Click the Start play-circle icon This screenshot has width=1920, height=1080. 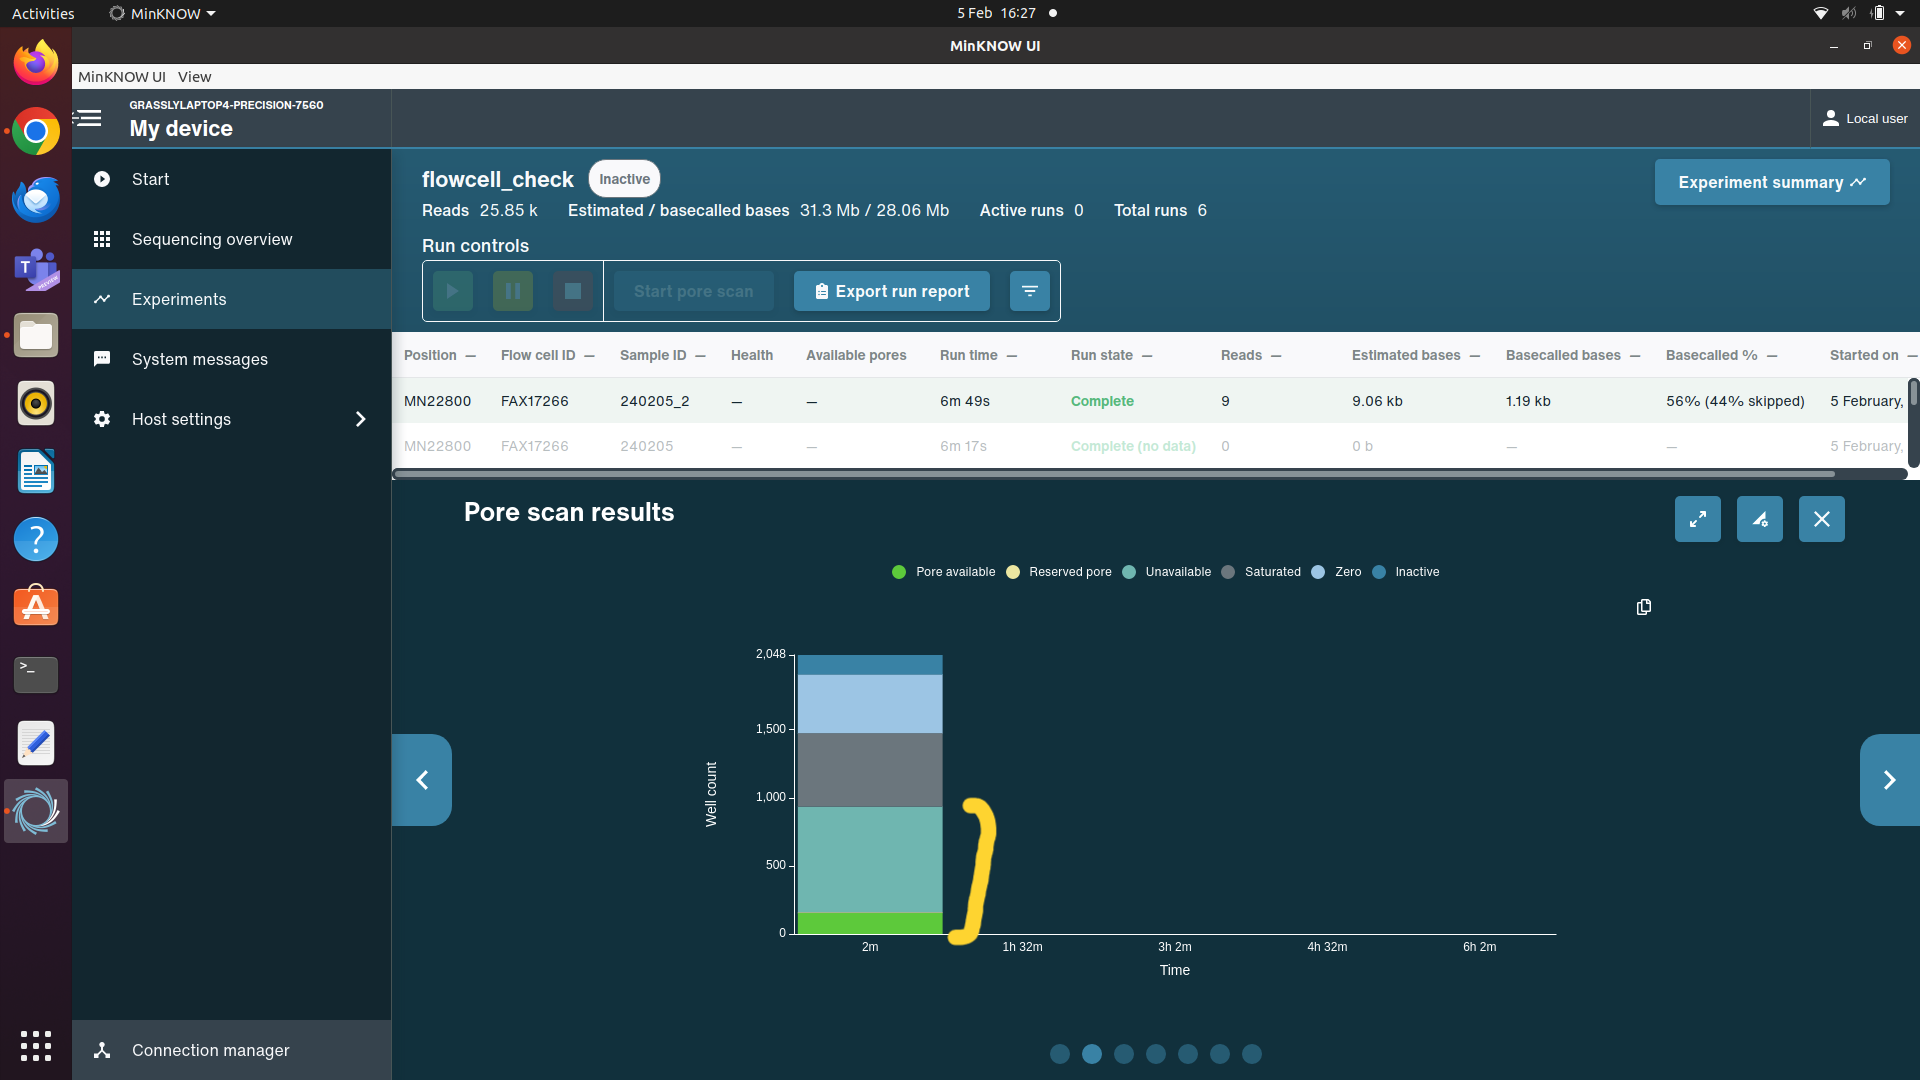coord(102,179)
